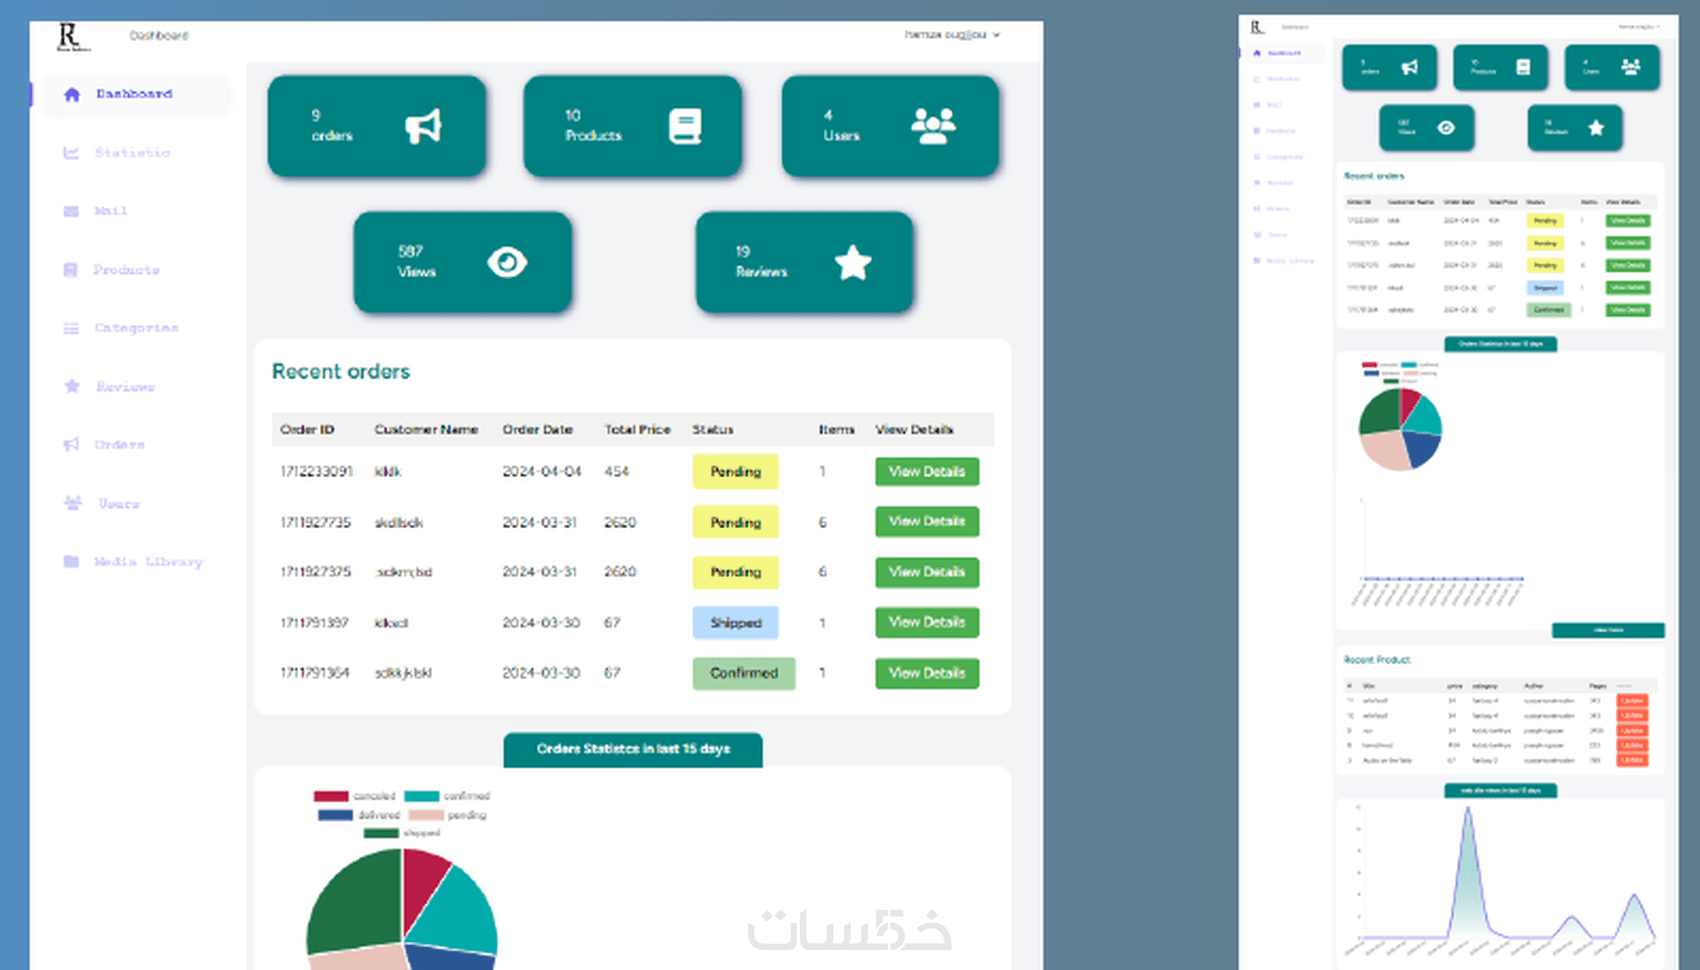Click the R logo in the right preview
This screenshot has width=1700, height=970.
point(1257,27)
